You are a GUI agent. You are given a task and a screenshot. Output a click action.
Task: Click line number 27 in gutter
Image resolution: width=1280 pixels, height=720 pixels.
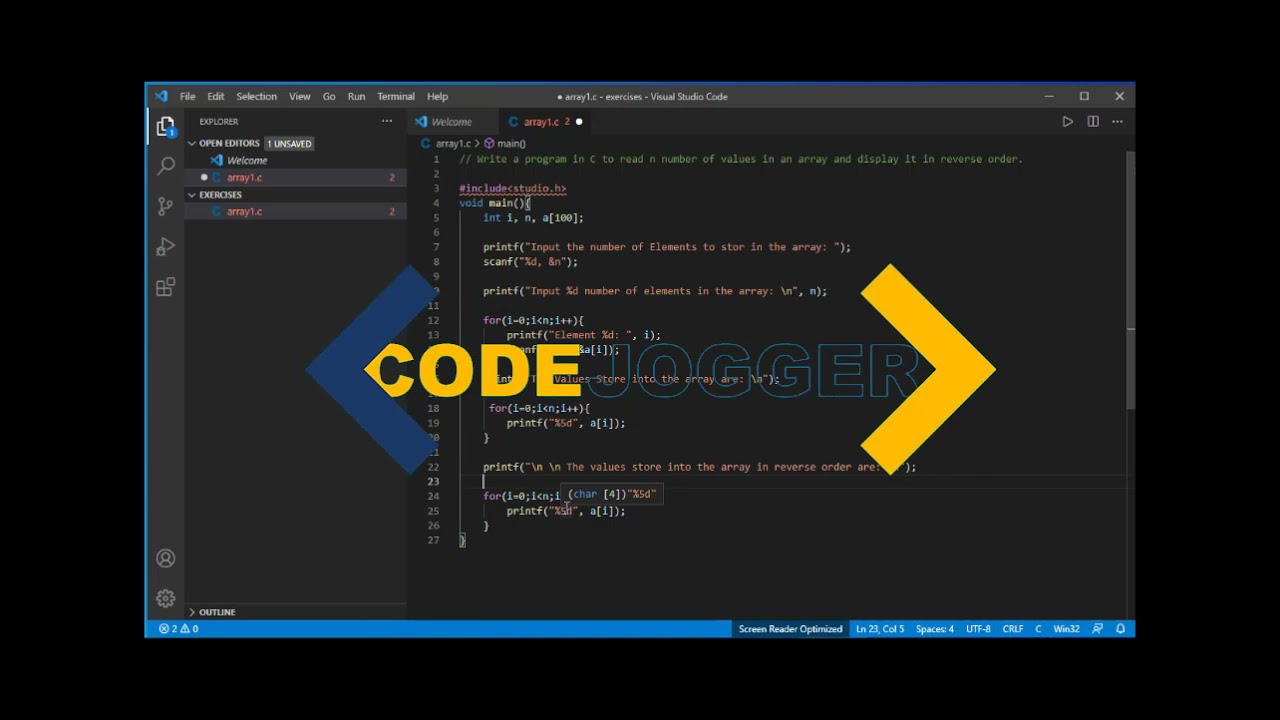pyautogui.click(x=433, y=540)
